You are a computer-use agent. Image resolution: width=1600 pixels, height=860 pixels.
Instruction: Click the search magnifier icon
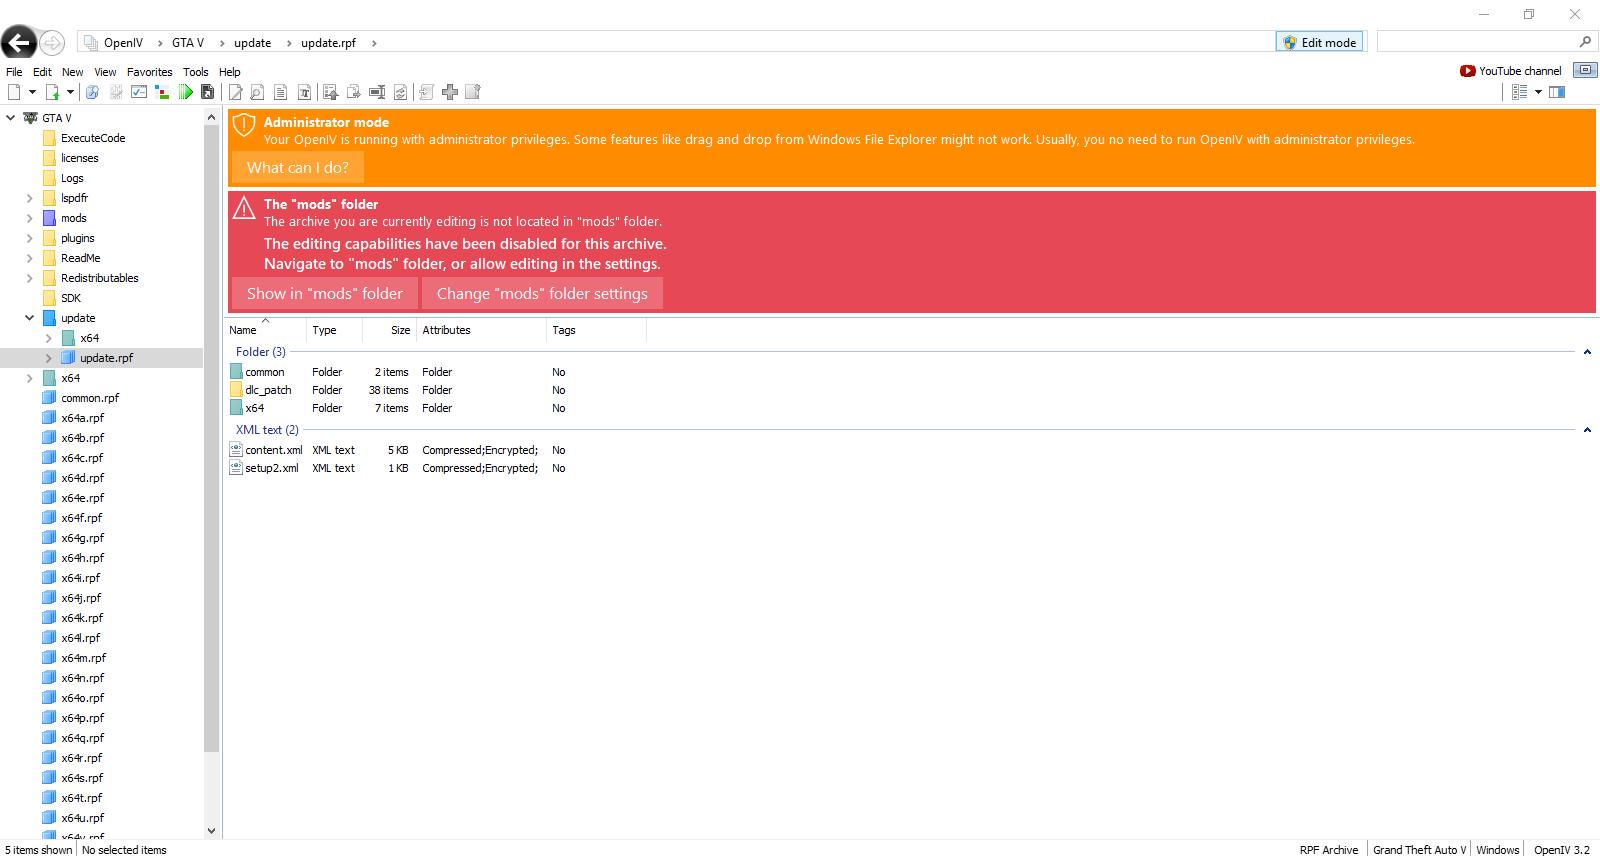(x=1585, y=42)
